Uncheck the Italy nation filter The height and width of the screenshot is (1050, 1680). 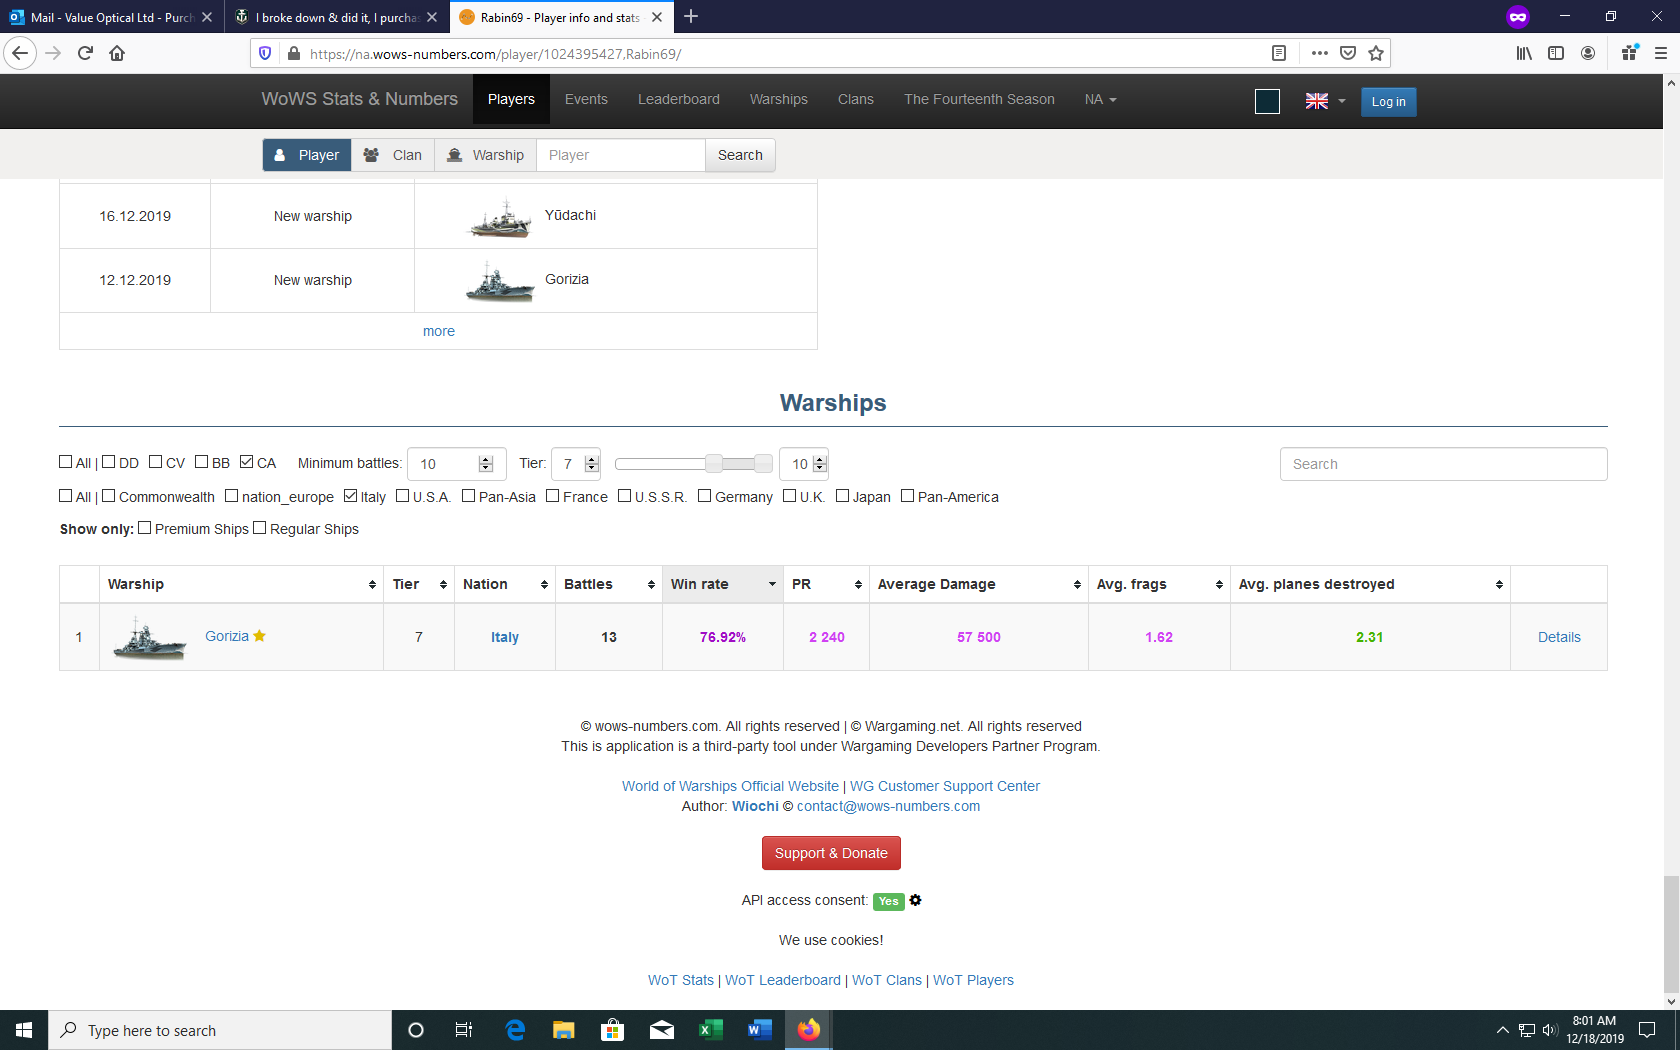click(350, 496)
